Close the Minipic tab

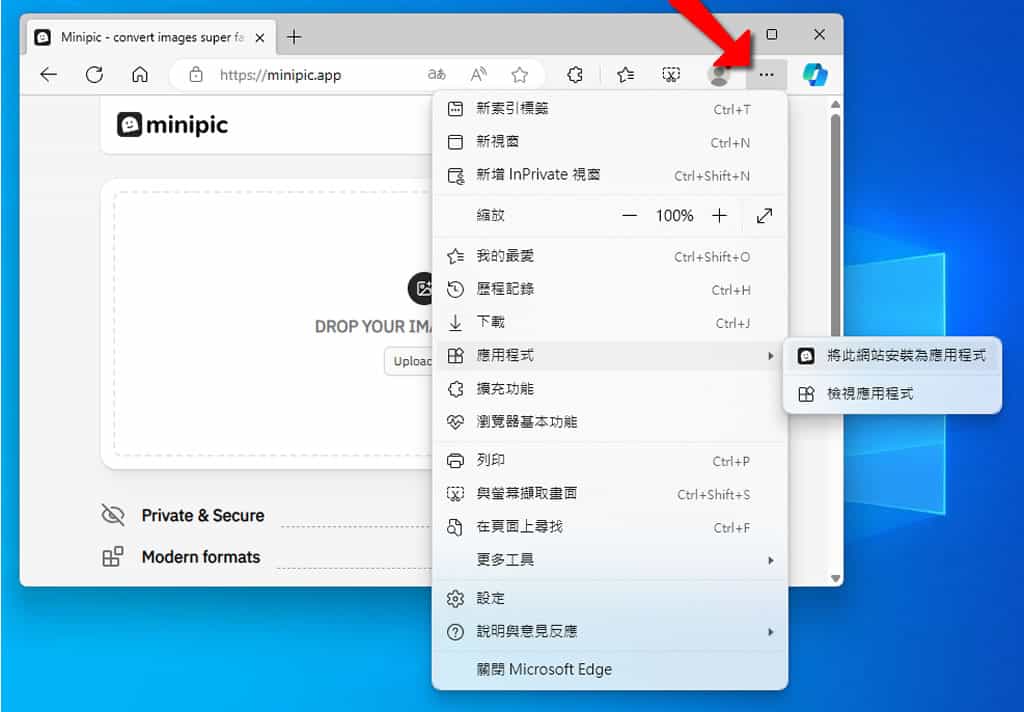tap(260, 38)
